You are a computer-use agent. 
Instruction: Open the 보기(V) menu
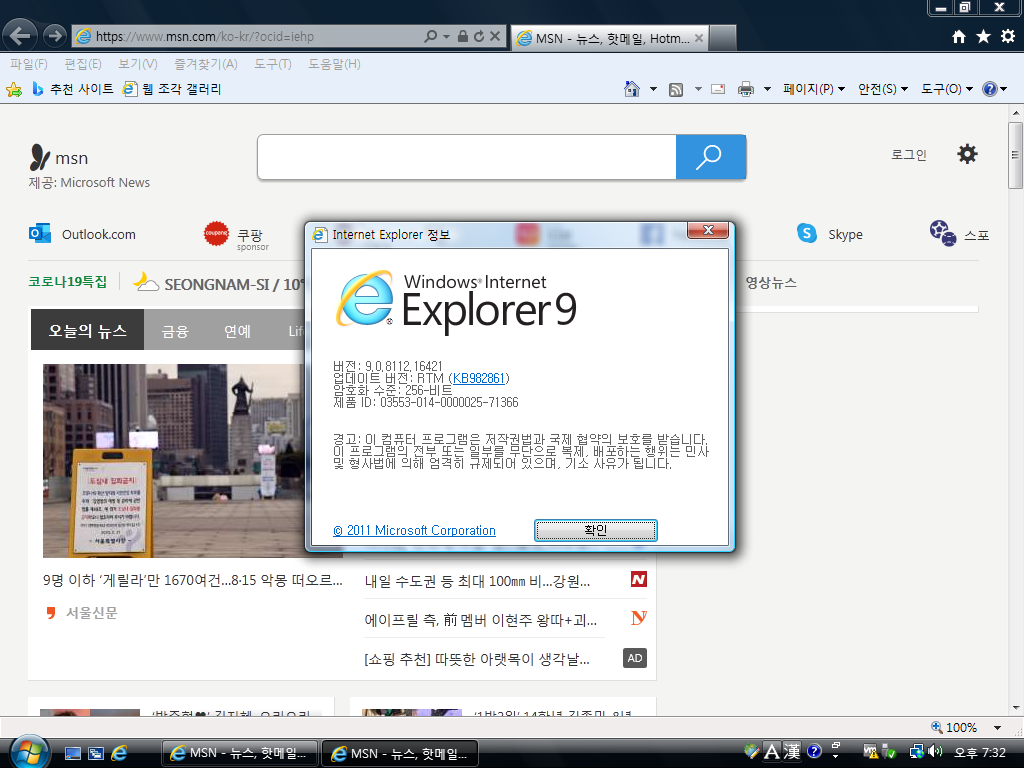138,64
